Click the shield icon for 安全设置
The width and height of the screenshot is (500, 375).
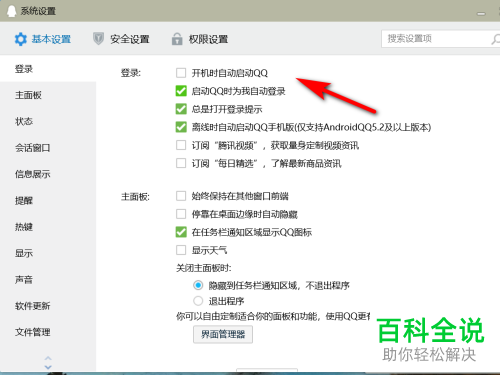click(x=98, y=39)
